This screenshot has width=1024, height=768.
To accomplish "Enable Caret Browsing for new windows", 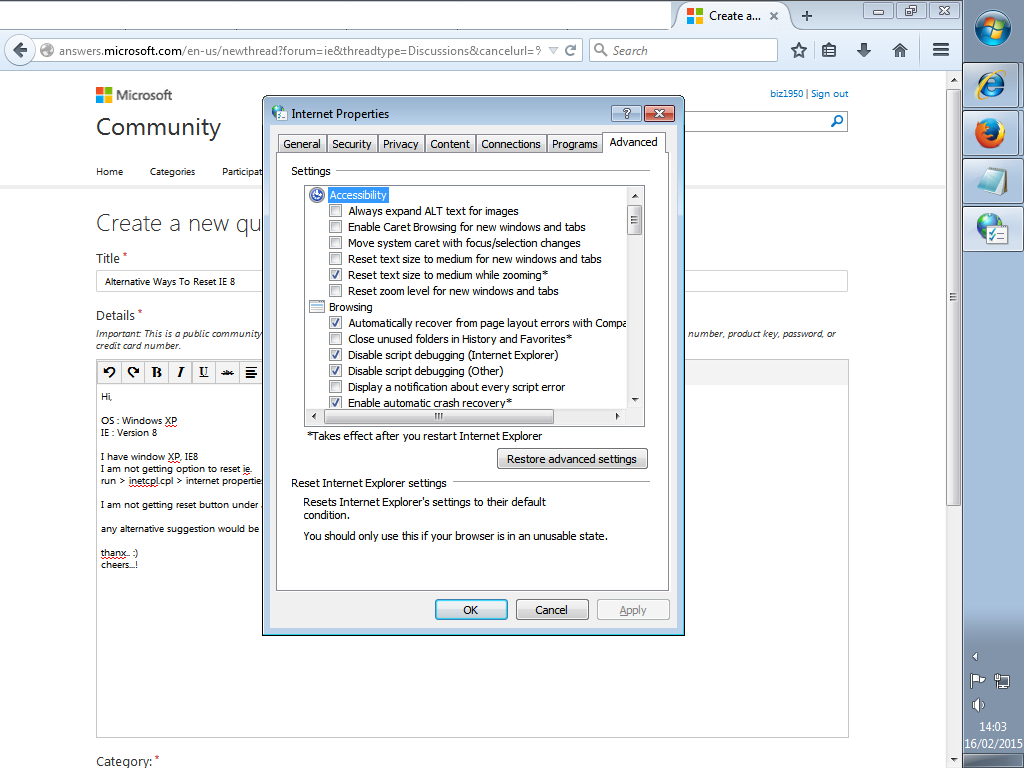I will click(335, 227).
